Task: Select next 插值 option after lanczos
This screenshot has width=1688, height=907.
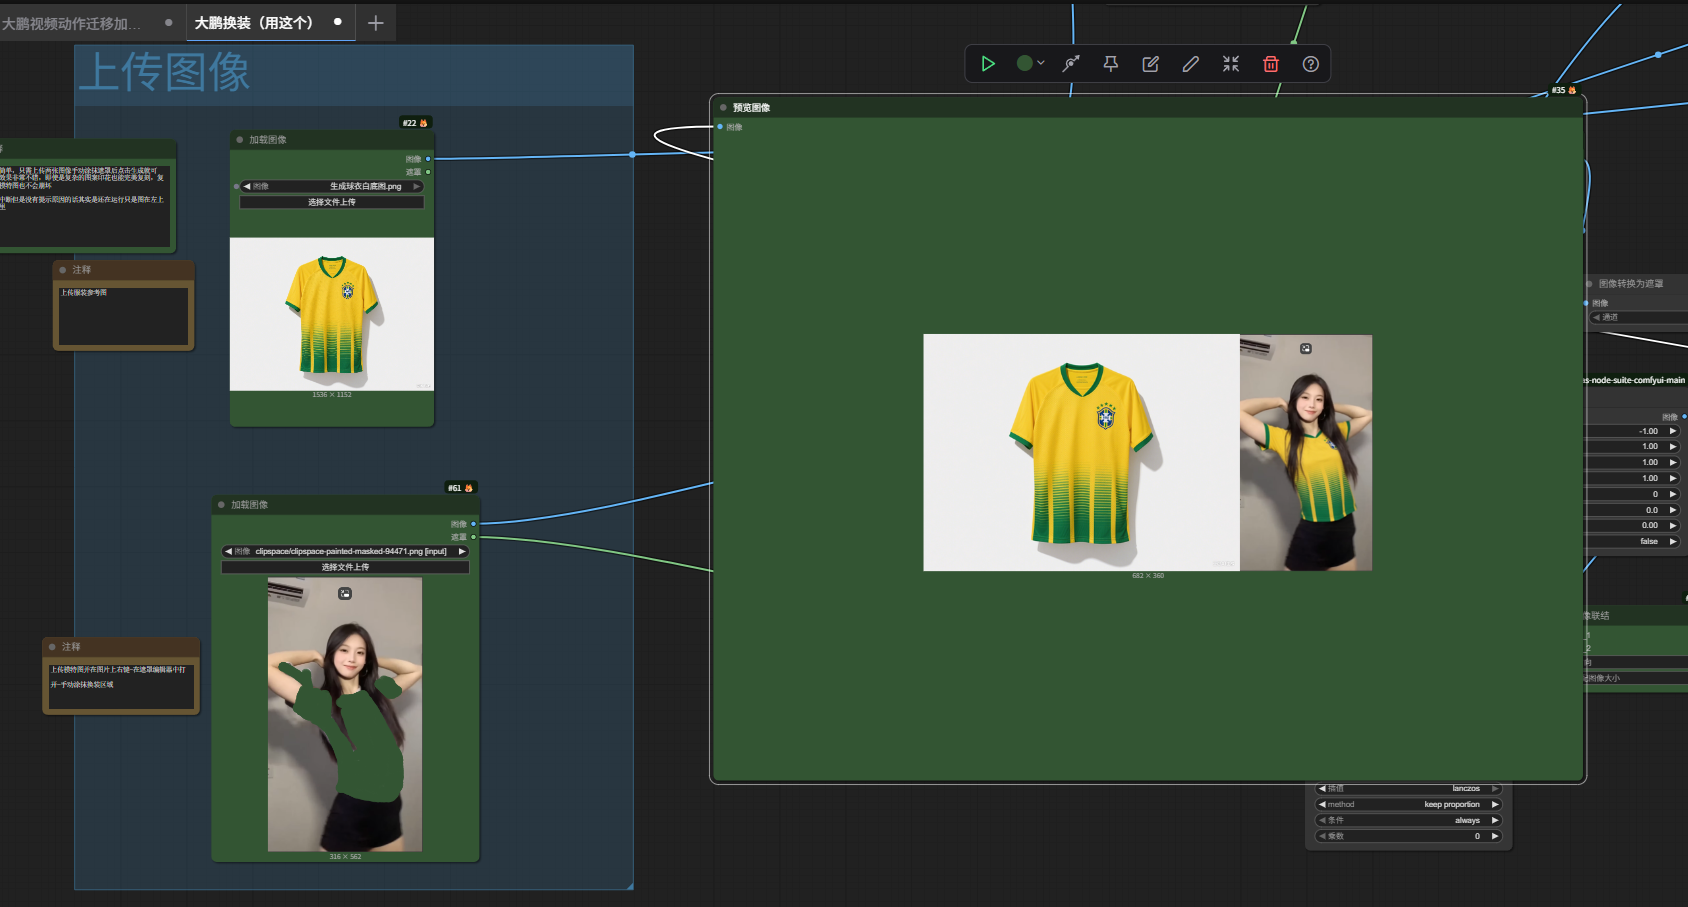Action: pos(1495,788)
